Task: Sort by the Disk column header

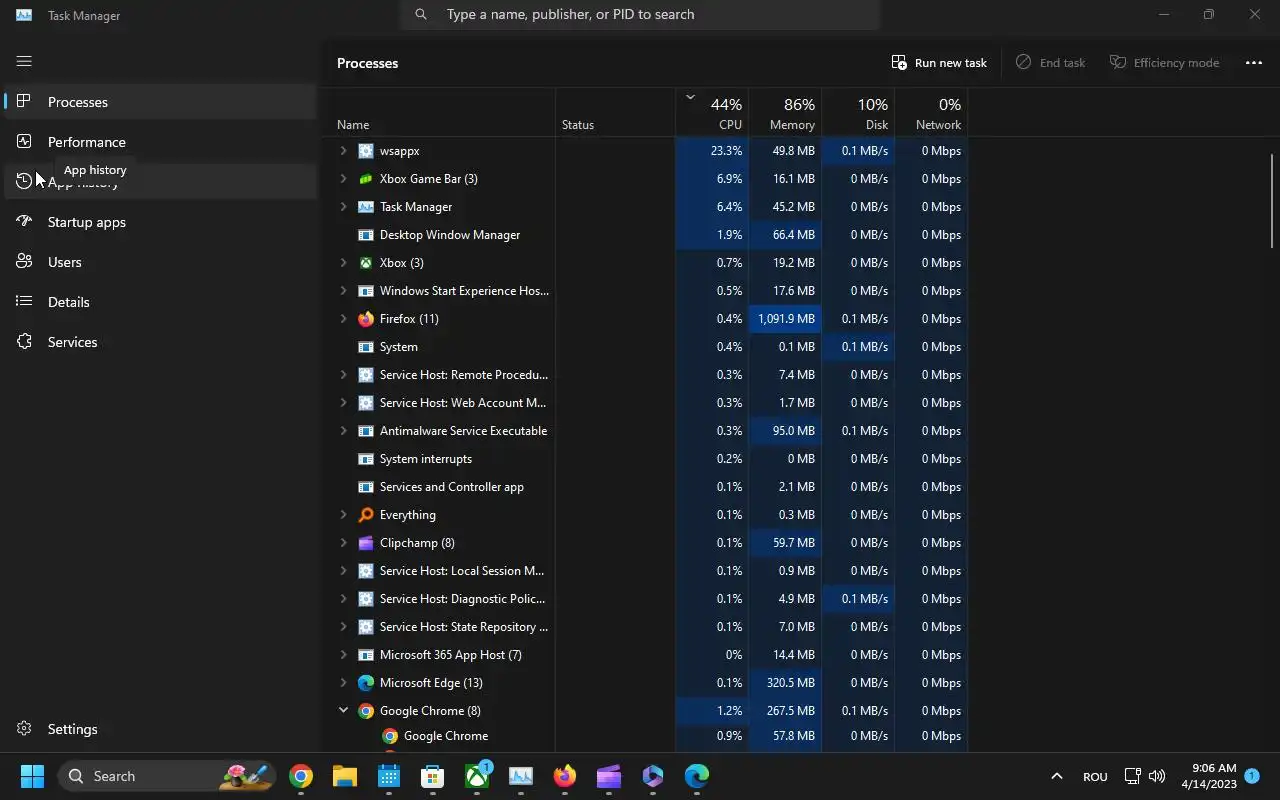Action: coord(858,112)
